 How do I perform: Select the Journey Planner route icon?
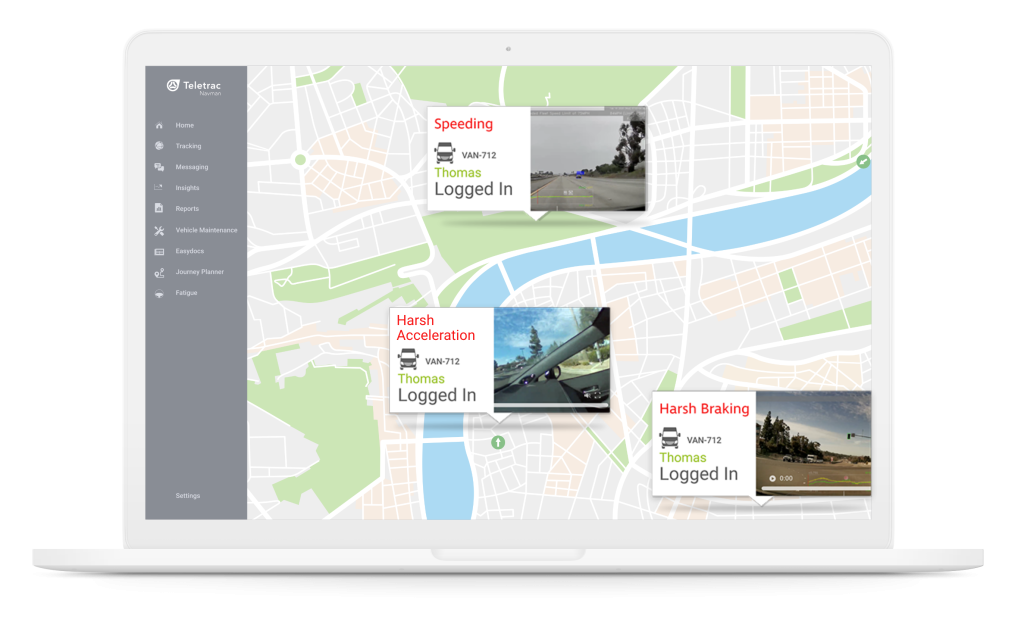(x=159, y=272)
